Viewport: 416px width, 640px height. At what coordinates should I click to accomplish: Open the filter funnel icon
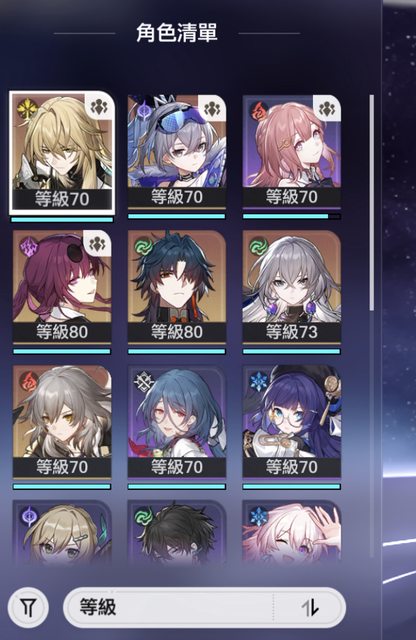pyautogui.click(x=28, y=608)
